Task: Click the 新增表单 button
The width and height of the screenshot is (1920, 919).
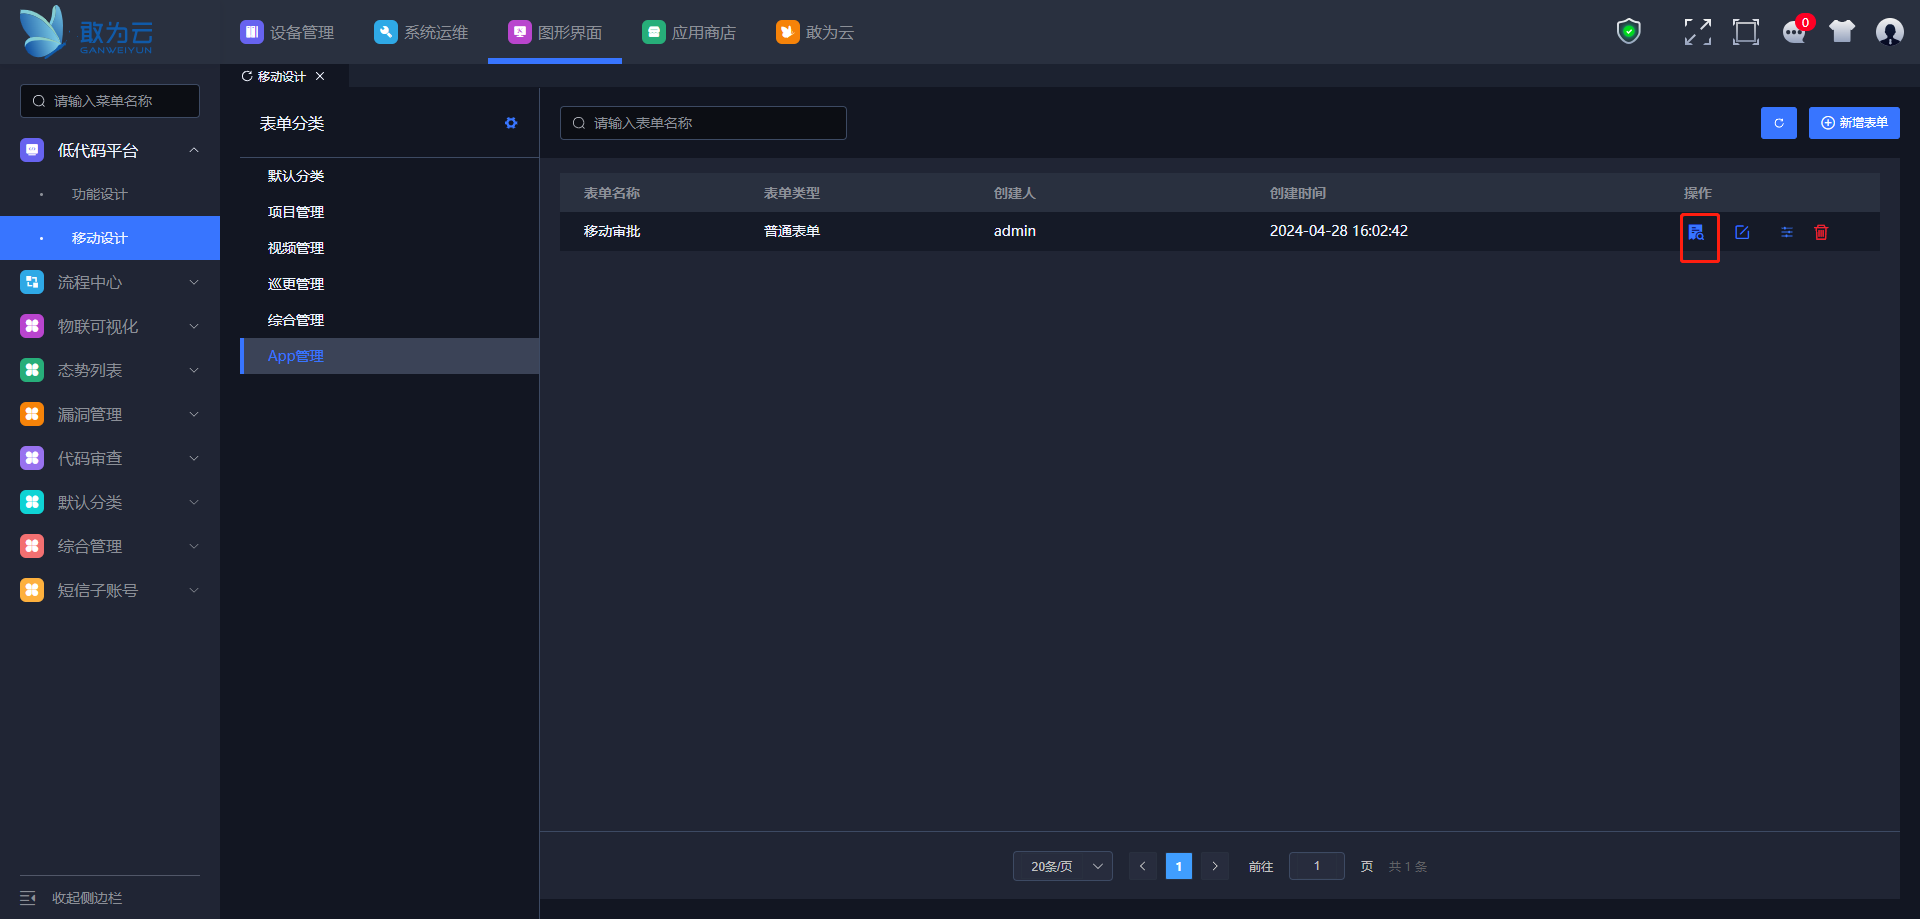Action: (1853, 123)
